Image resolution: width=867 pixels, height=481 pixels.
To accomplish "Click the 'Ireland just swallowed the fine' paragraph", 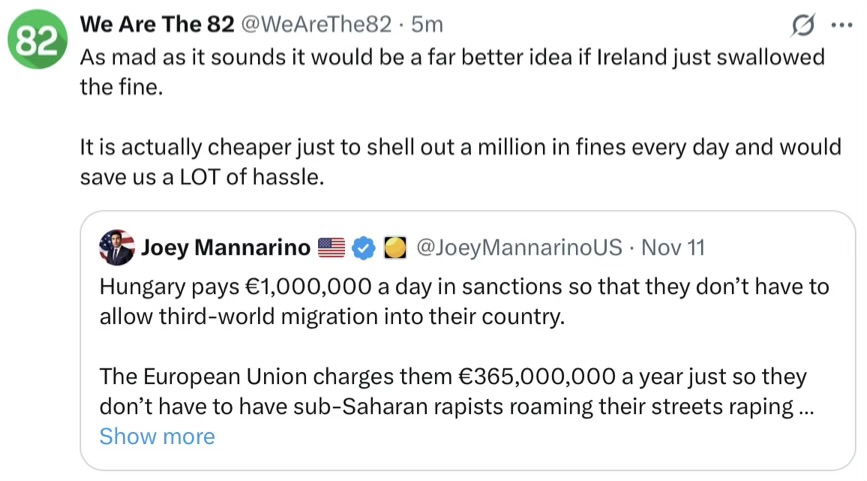I will (x=451, y=70).
